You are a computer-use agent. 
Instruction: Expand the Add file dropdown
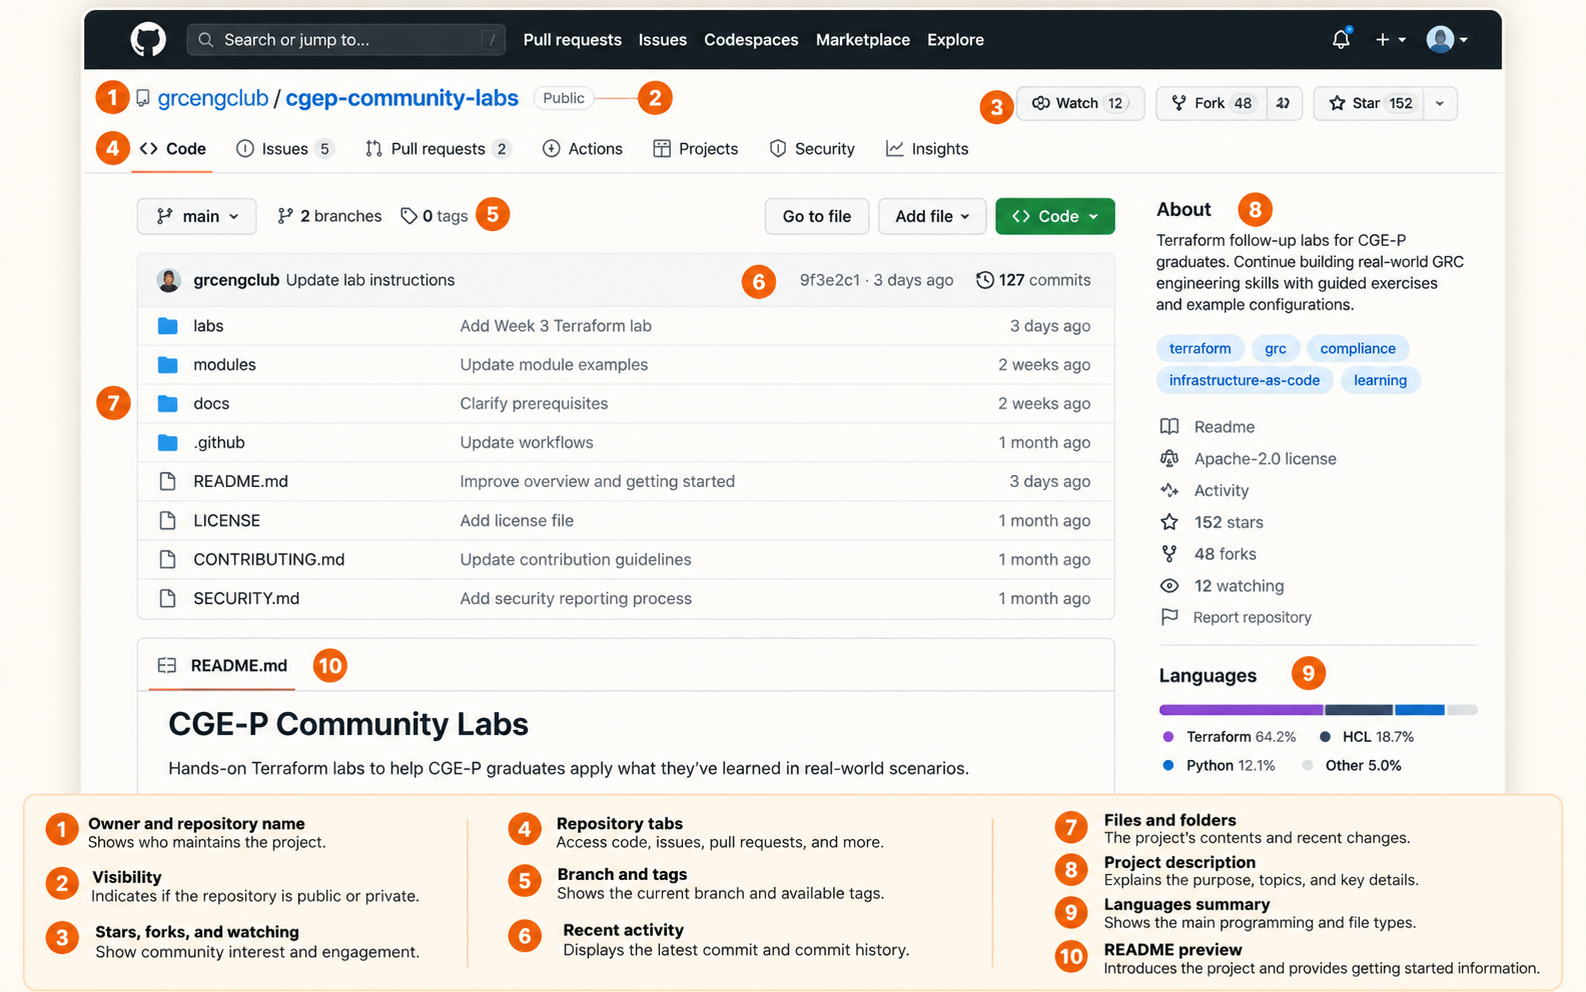[x=932, y=216]
